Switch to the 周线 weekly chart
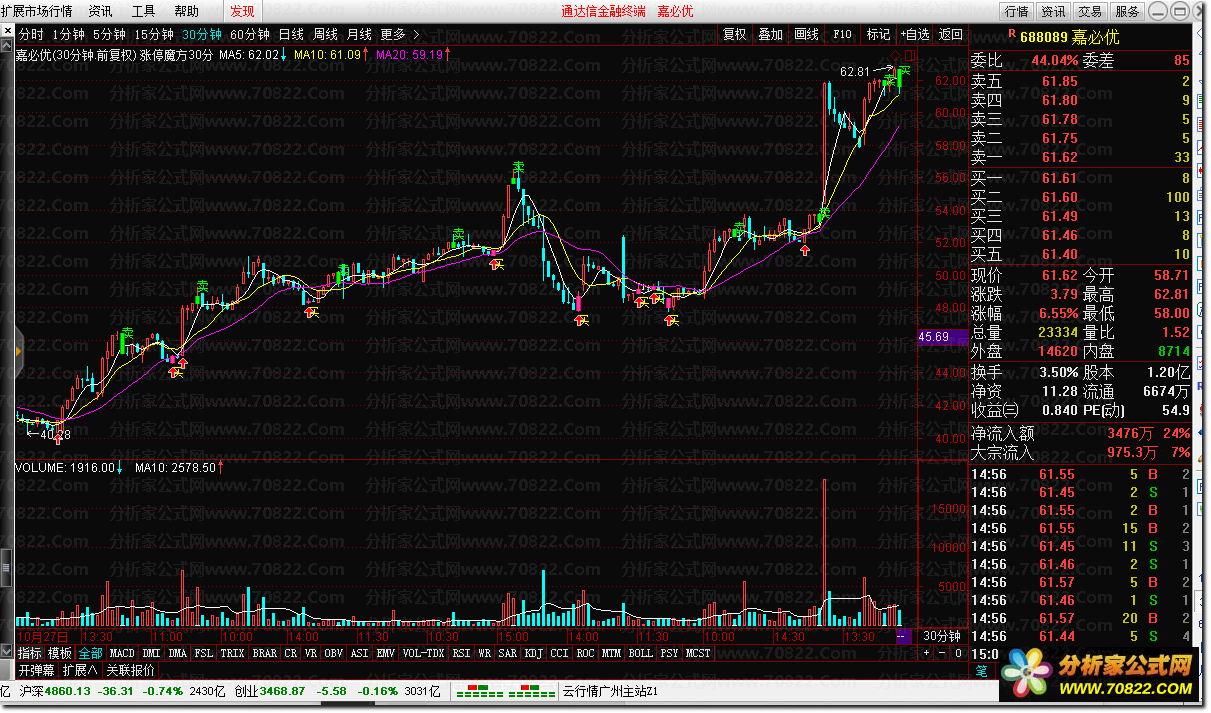Viewport: 1211px width, 713px height. pyautogui.click(x=325, y=34)
